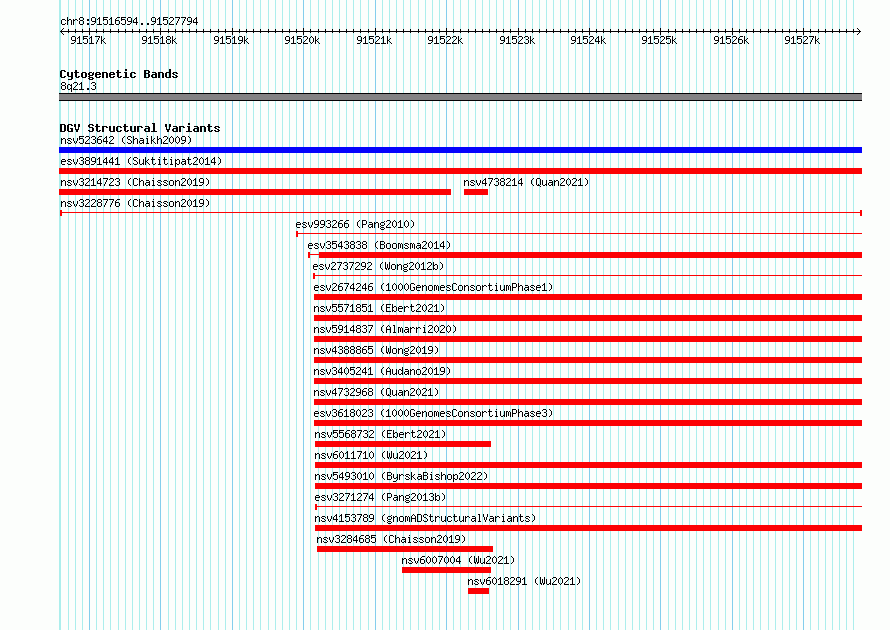
Task: Click the short red nsv4738214 bar
Action: [476, 192]
